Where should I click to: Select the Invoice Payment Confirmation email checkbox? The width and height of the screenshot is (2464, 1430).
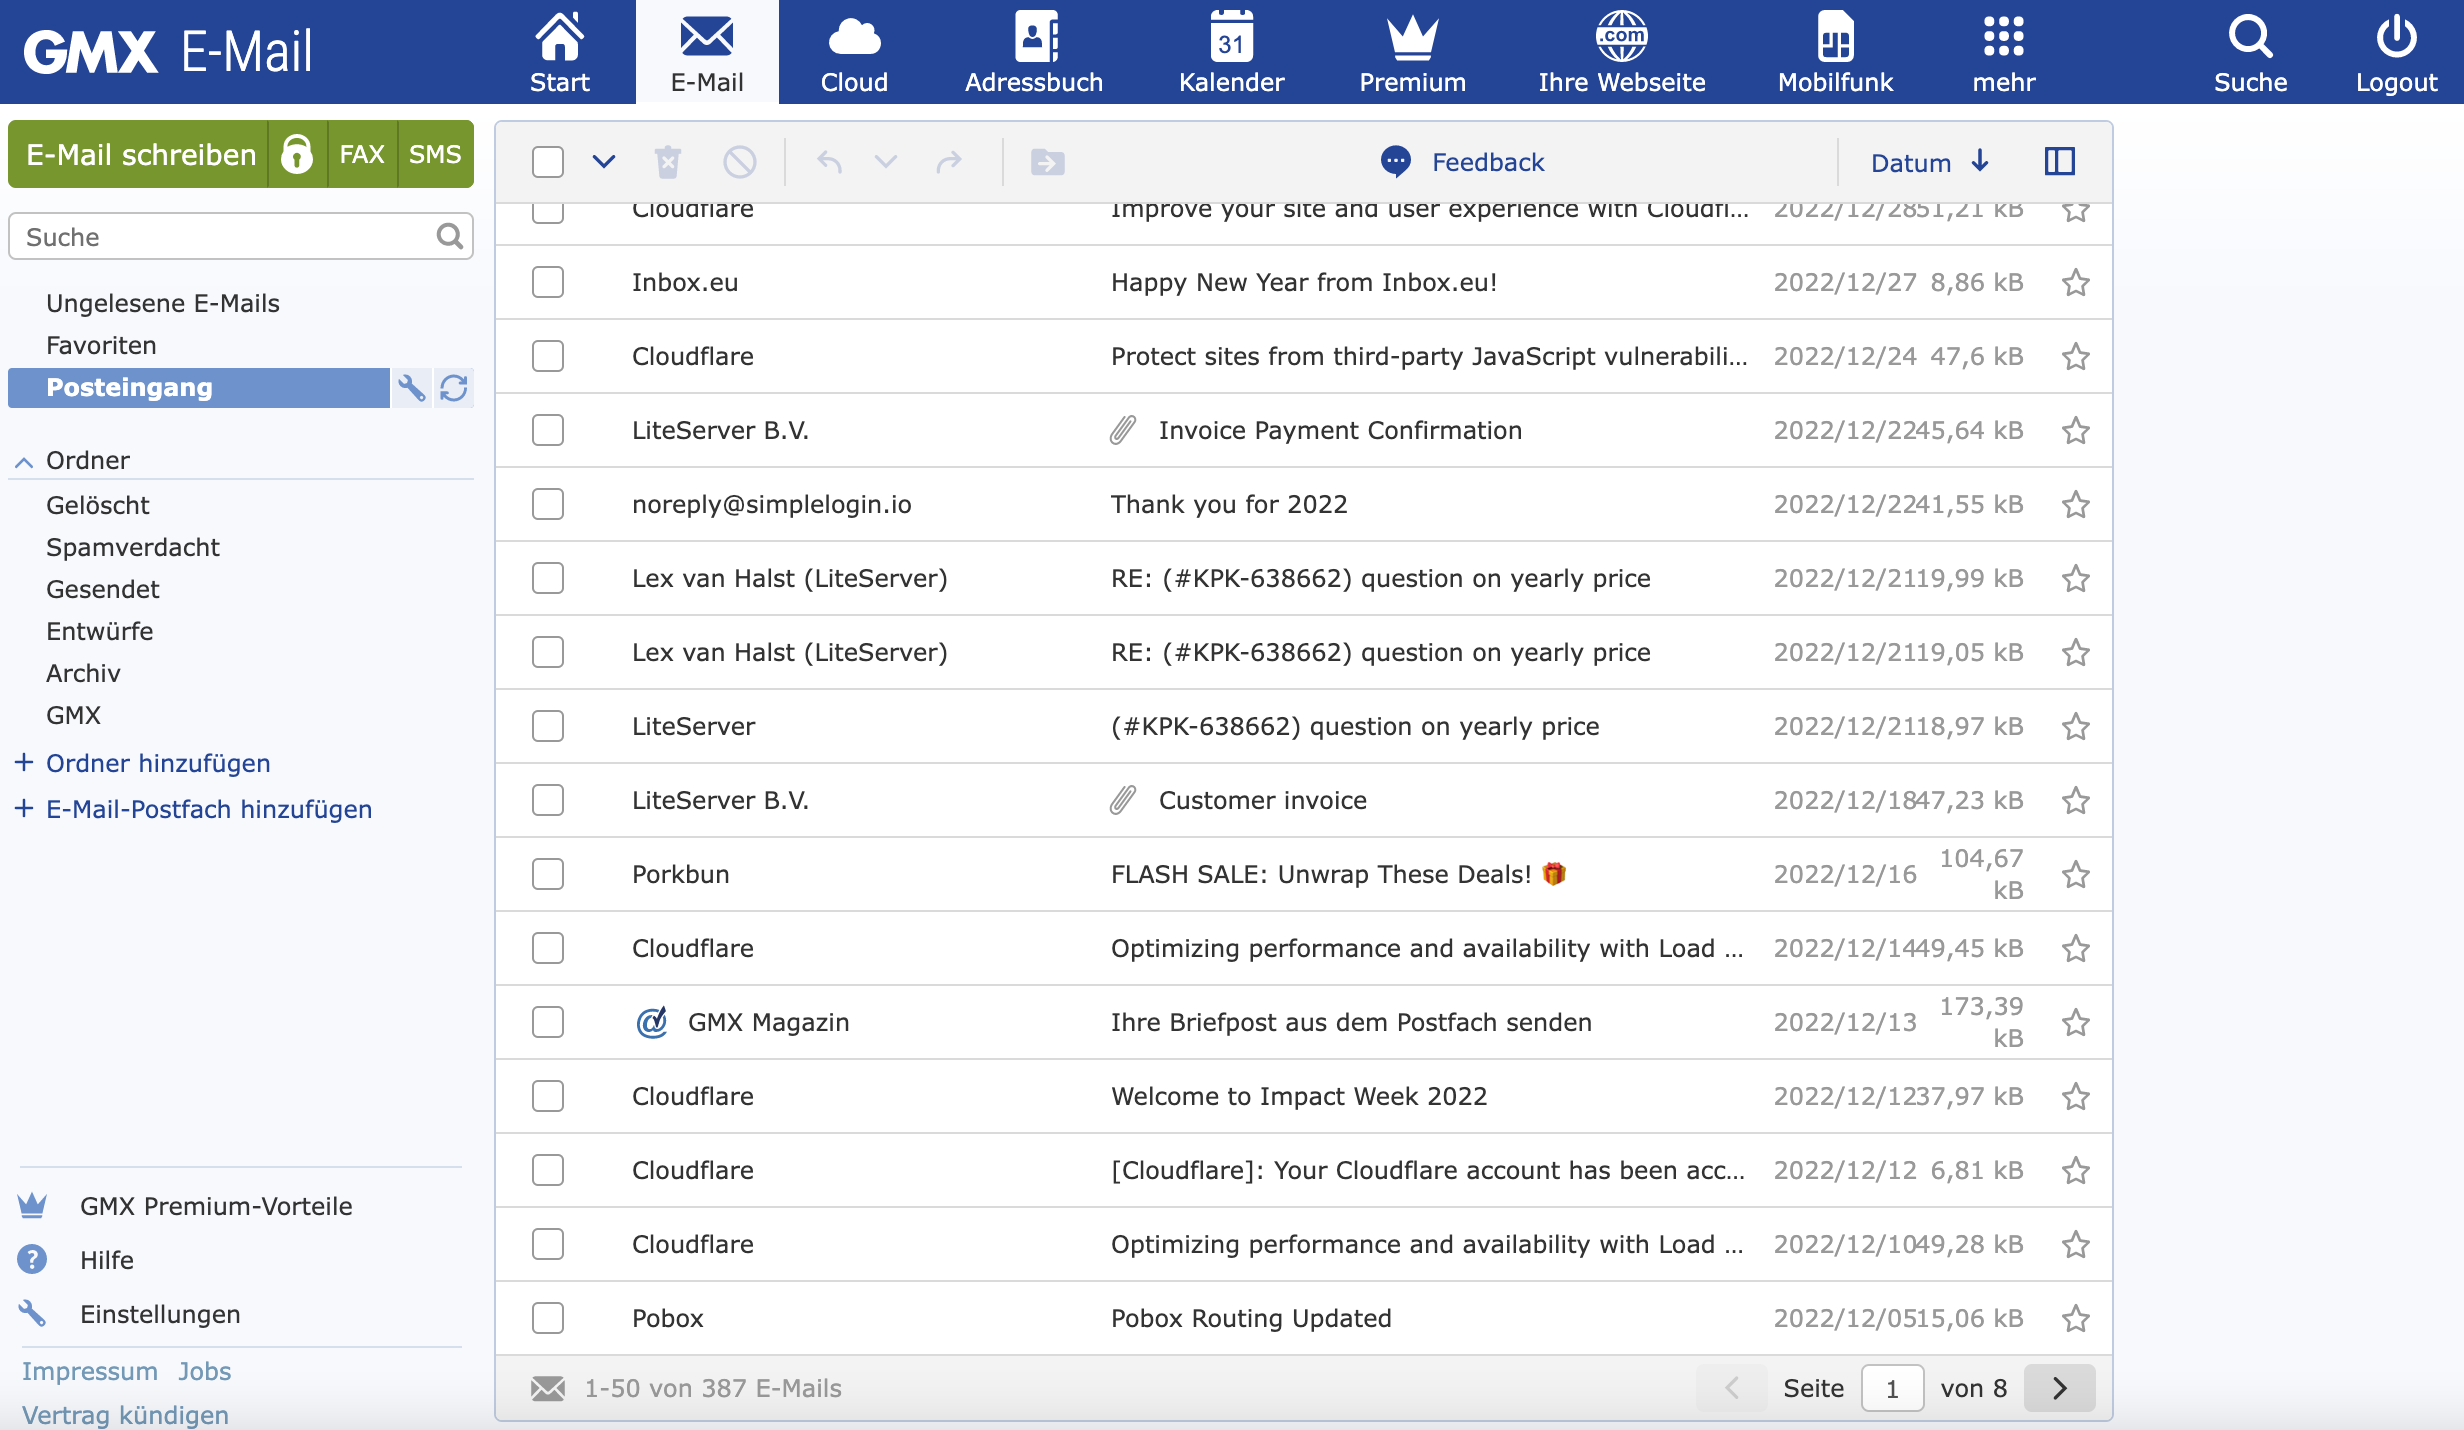(x=548, y=430)
